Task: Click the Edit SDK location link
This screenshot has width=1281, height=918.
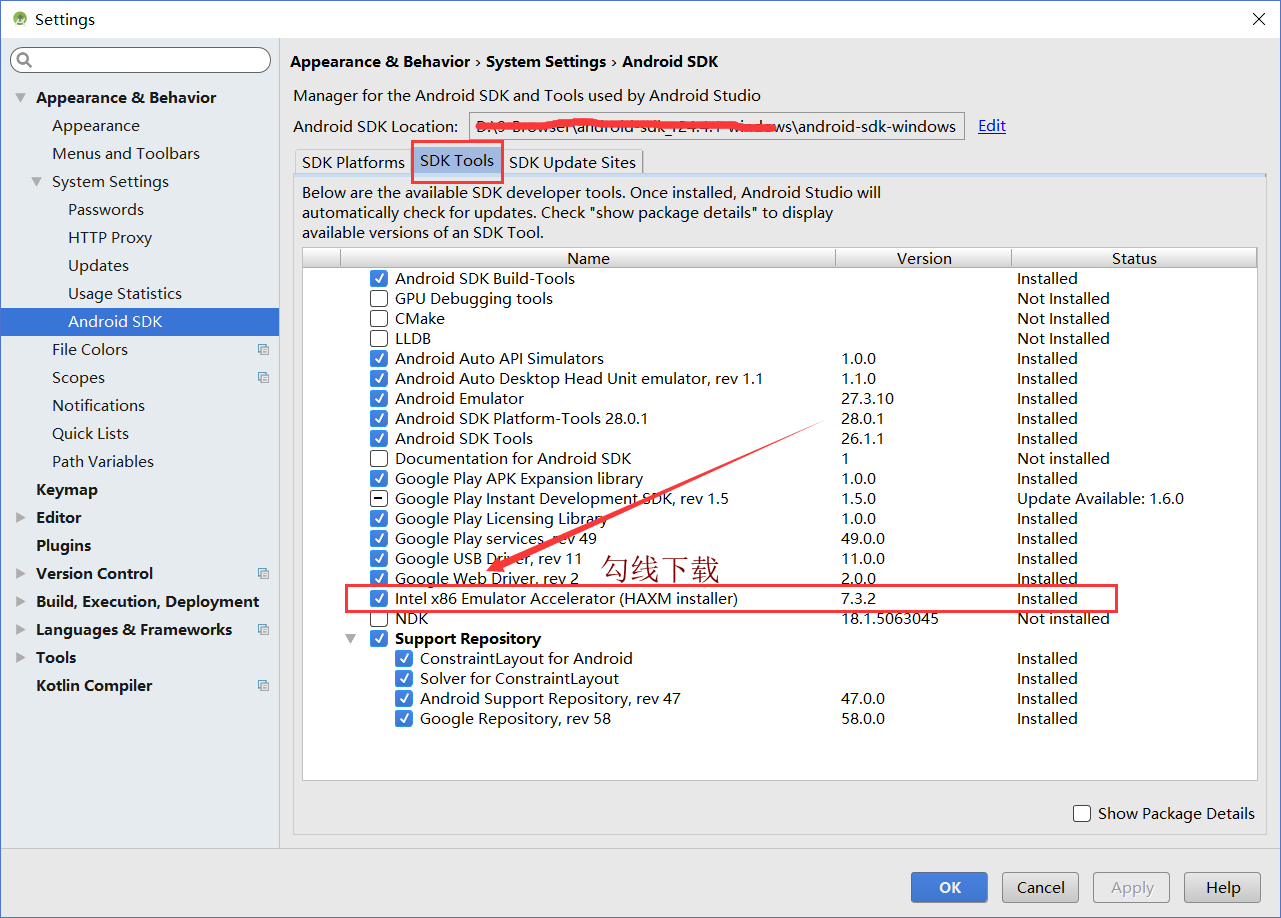Action: 992,126
